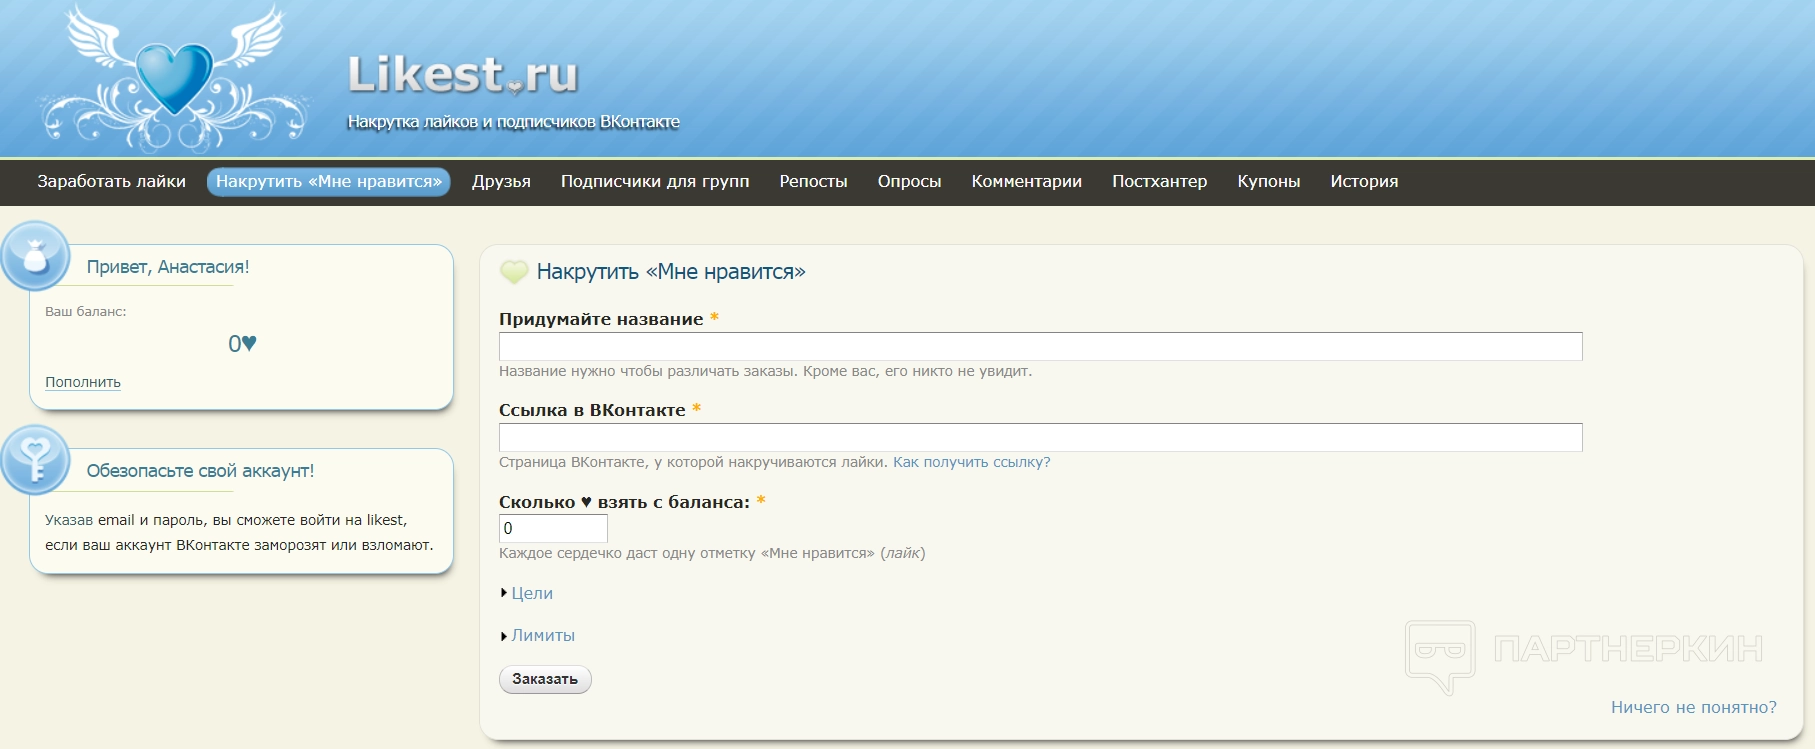The image size is (1815, 749).
Task: Select the «Накрутить «Мне нравится»» menu tab
Action: click(329, 181)
